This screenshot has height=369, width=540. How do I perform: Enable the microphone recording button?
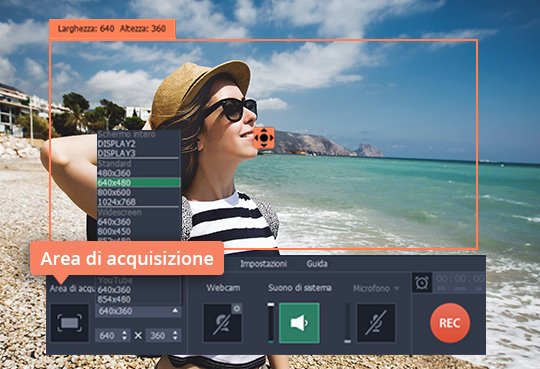376,323
